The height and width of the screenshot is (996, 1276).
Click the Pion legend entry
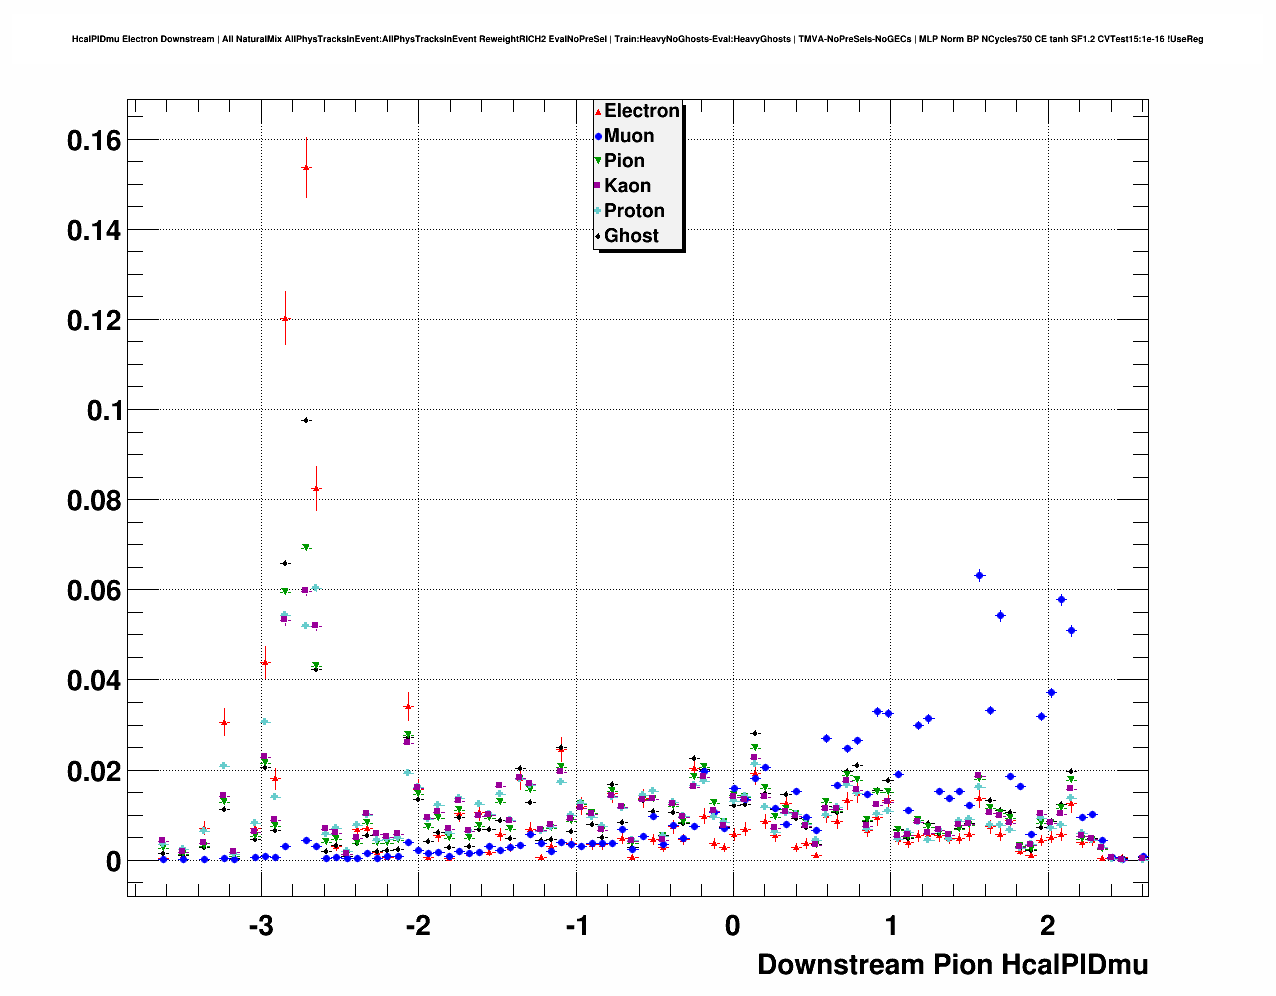click(620, 161)
